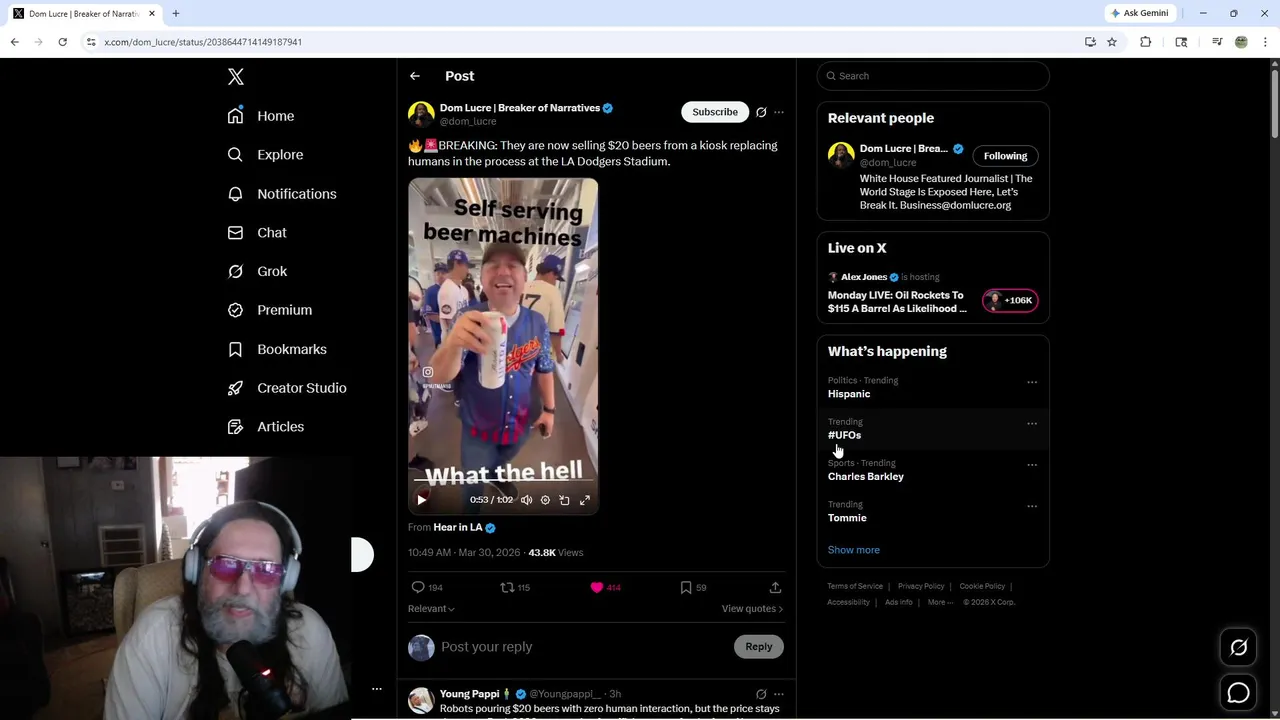The image size is (1280, 720).
Task: Open View quotes link
Action: 752,609
